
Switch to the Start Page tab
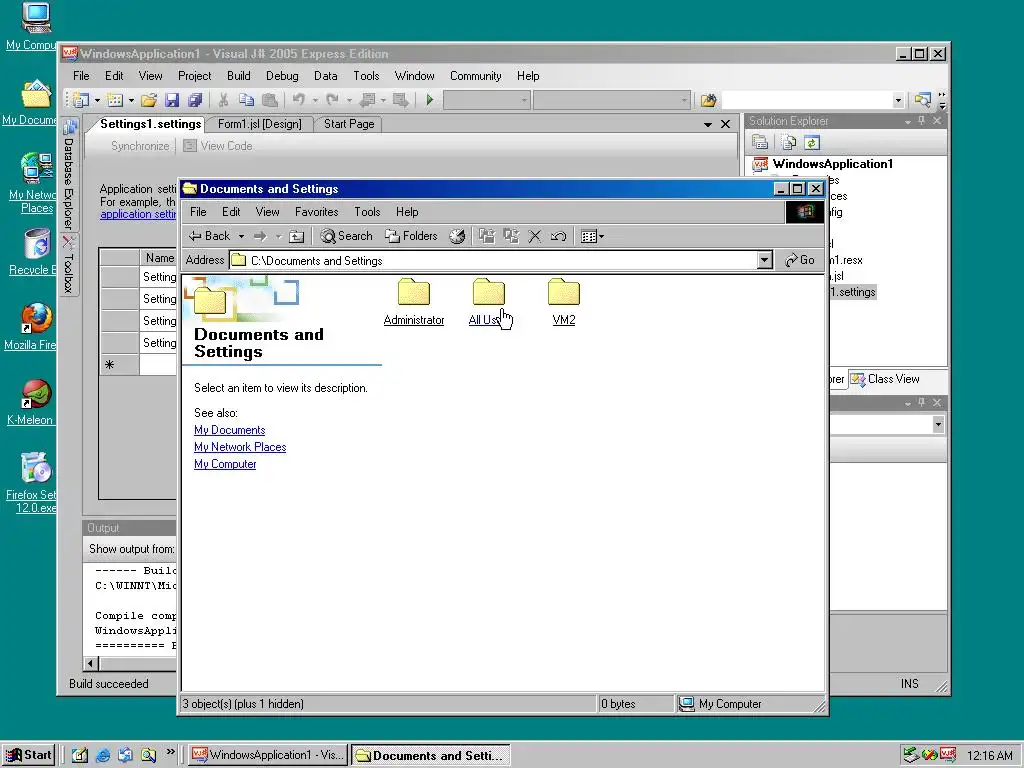349,124
